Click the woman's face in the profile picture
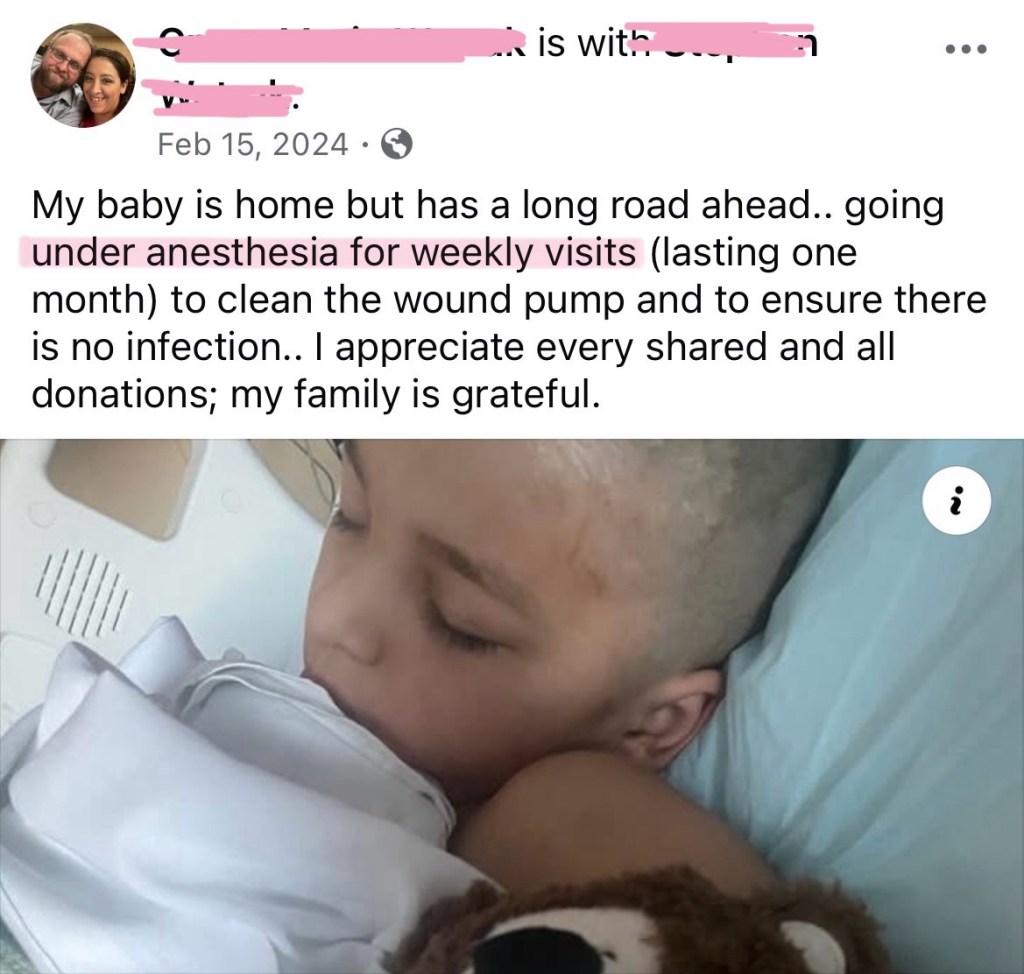The height and width of the screenshot is (974, 1024). [x=99, y=85]
